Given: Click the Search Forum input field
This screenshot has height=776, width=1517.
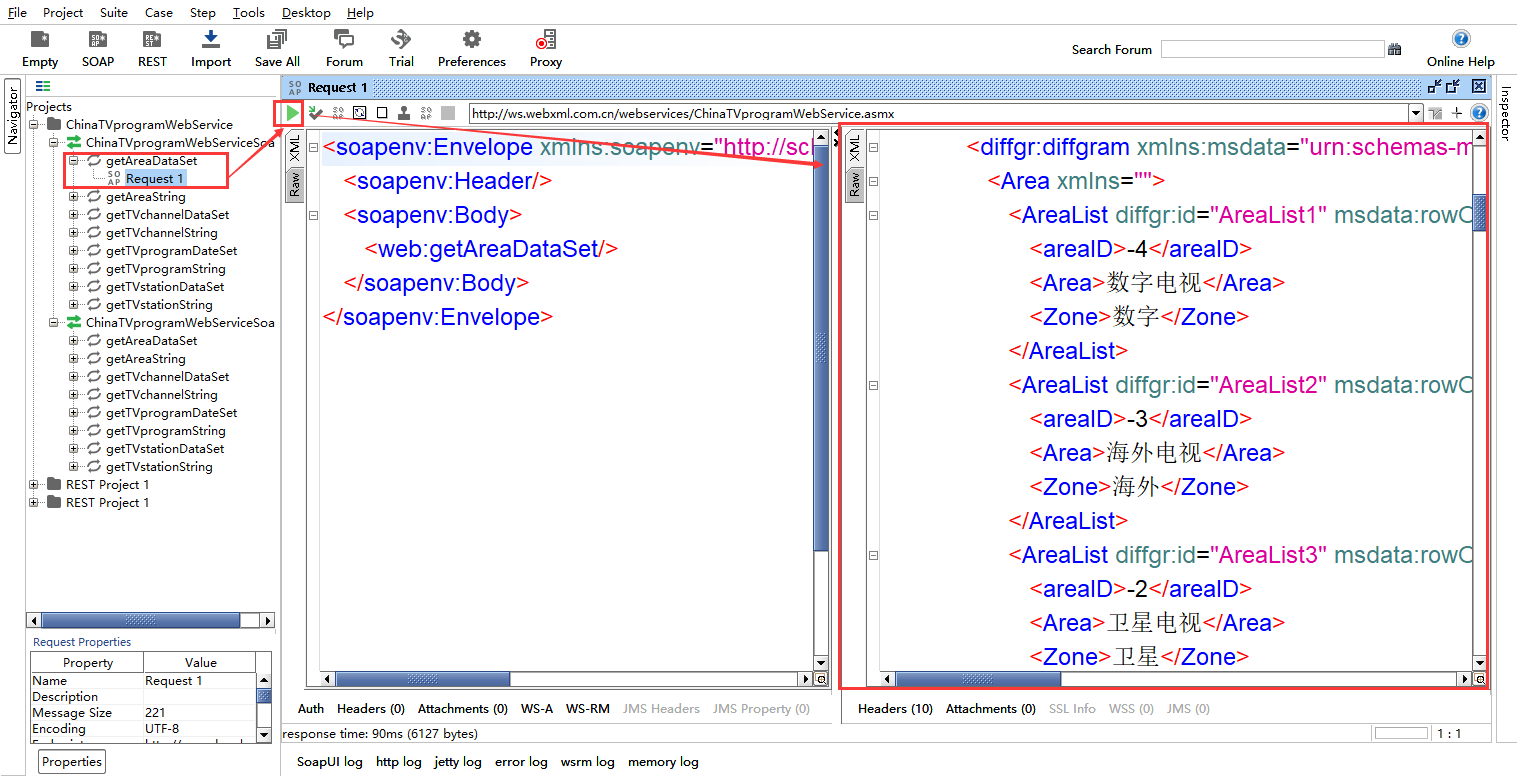Looking at the screenshot, I should point(1272,49).
